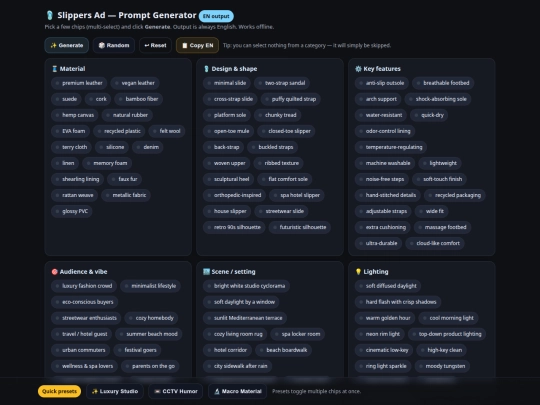Select the bright white studio cyclorama chip

[246, 286]
